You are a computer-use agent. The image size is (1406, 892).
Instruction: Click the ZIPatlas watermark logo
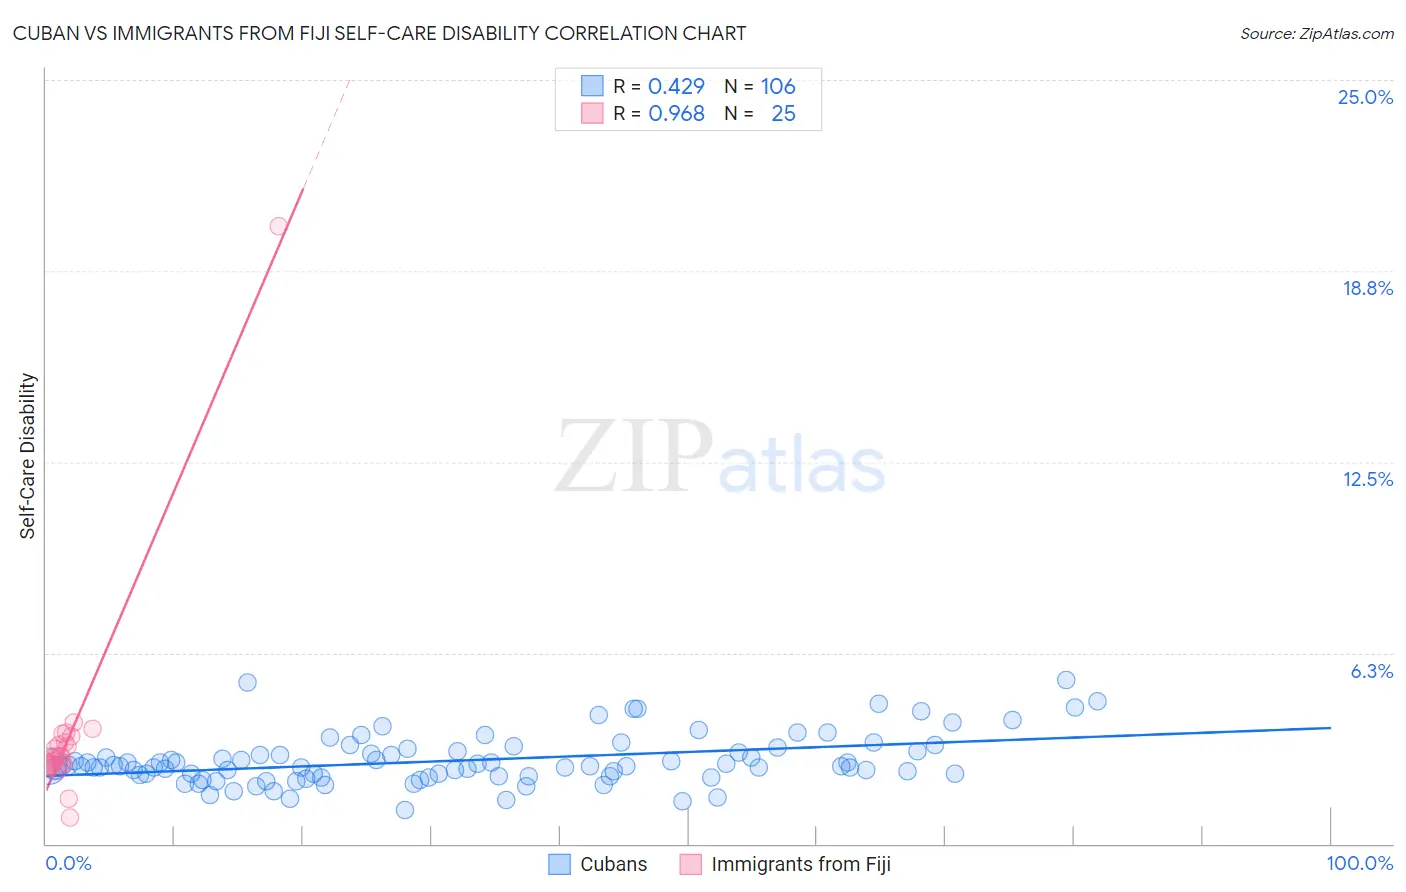[720, 459]
